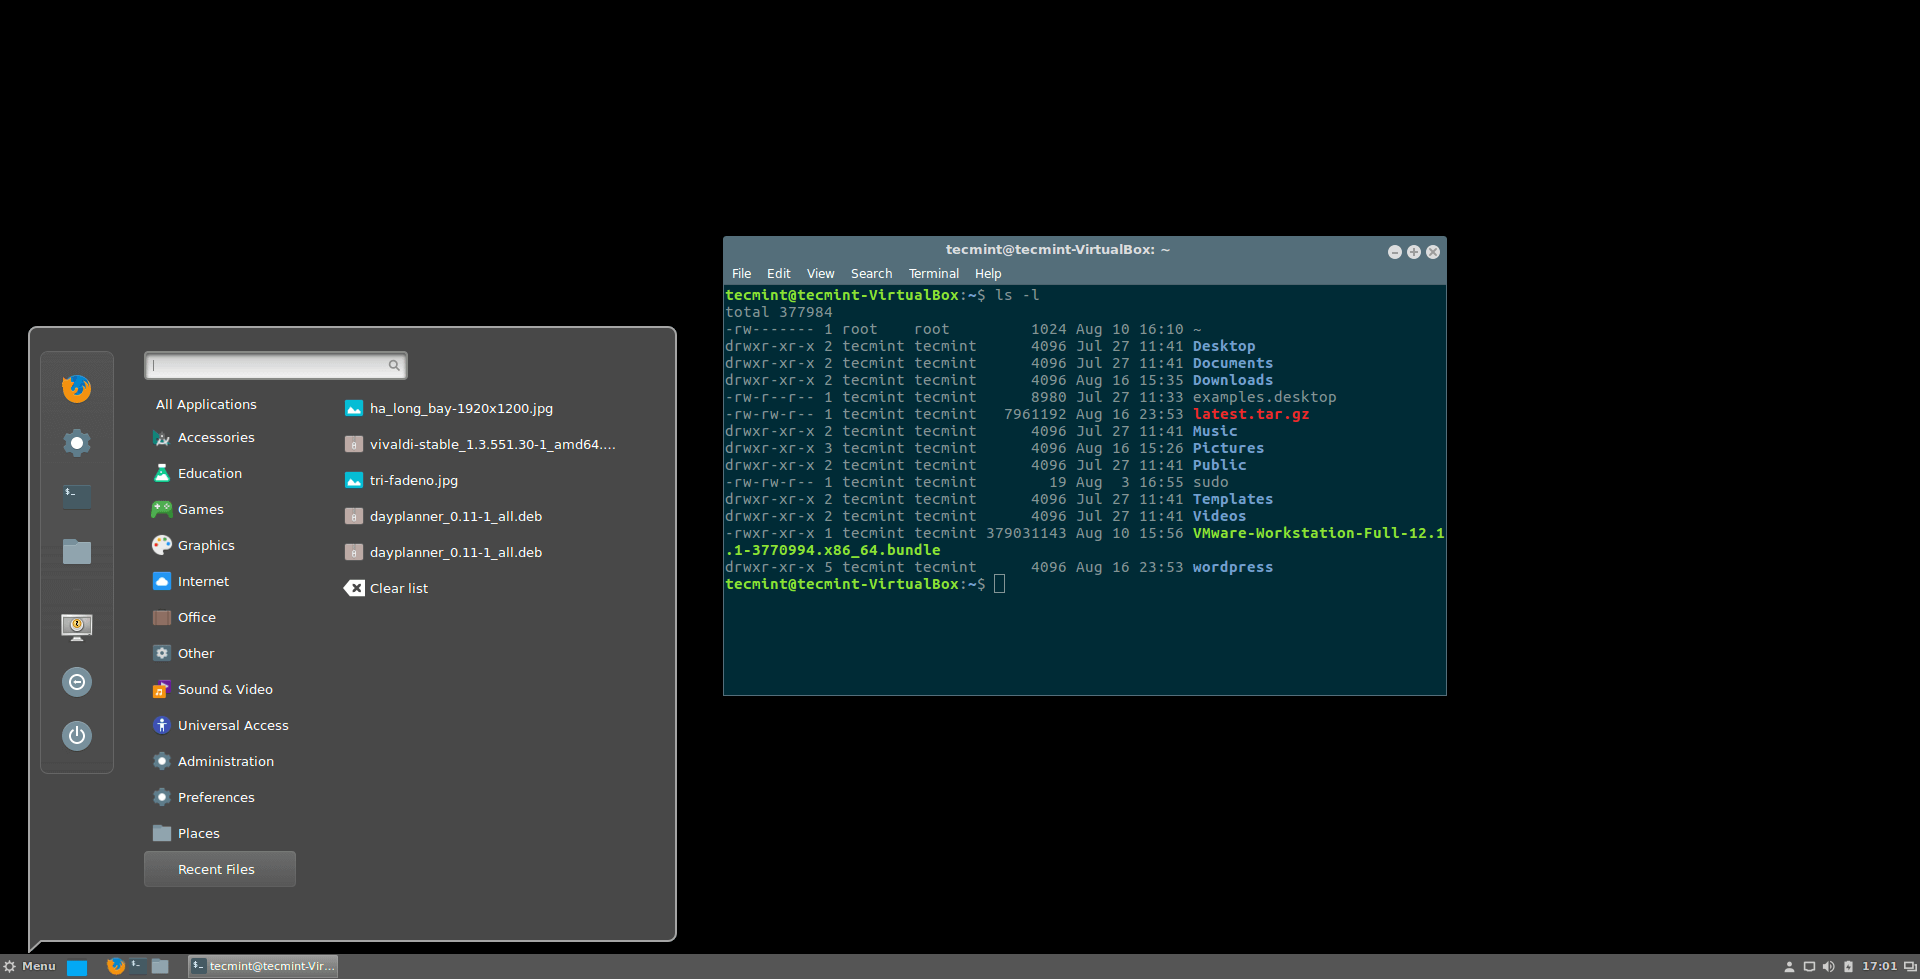Click the Logout icon in menu sidebar
1920x979 pixels.
[x=77, y=682]
